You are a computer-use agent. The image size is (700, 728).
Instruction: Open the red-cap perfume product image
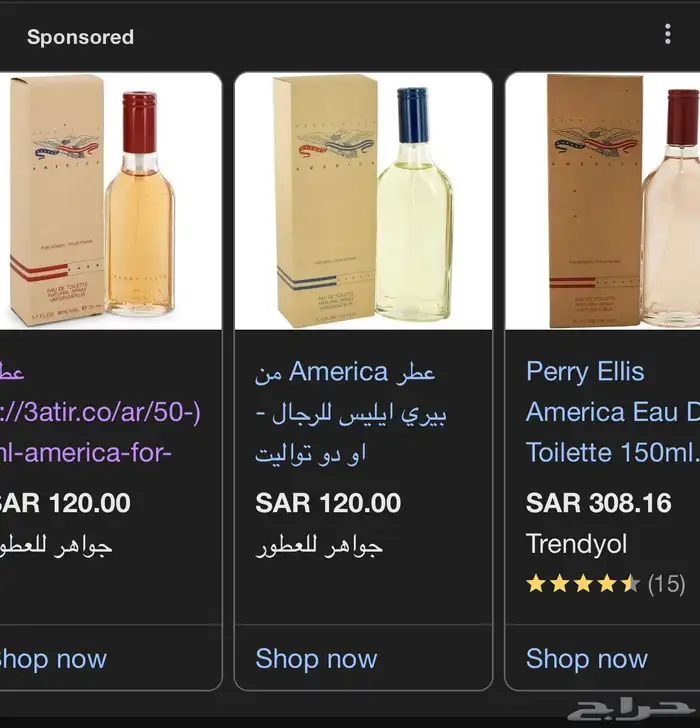(x=110, y=200)
